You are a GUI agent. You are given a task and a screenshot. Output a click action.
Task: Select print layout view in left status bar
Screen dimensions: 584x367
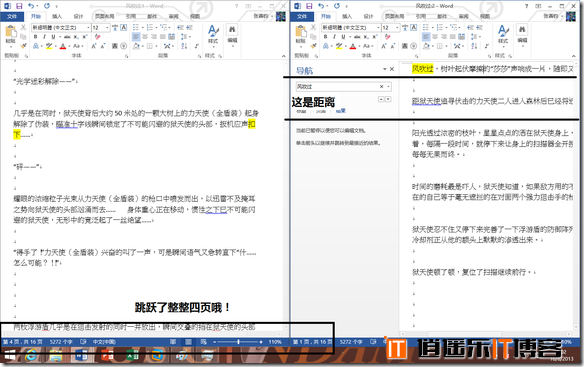pos(188,342)
